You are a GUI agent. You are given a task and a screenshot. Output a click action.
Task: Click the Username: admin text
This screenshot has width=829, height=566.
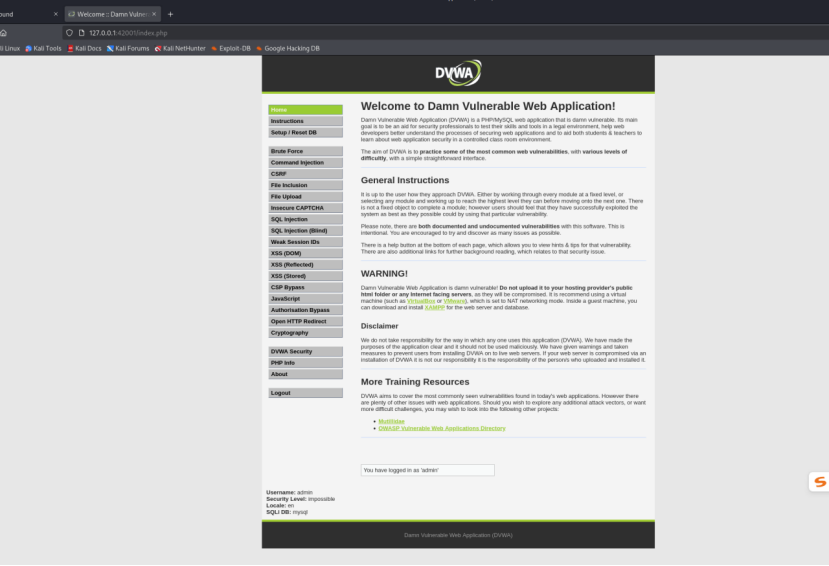pyautogui.click(x=289, y=493)
